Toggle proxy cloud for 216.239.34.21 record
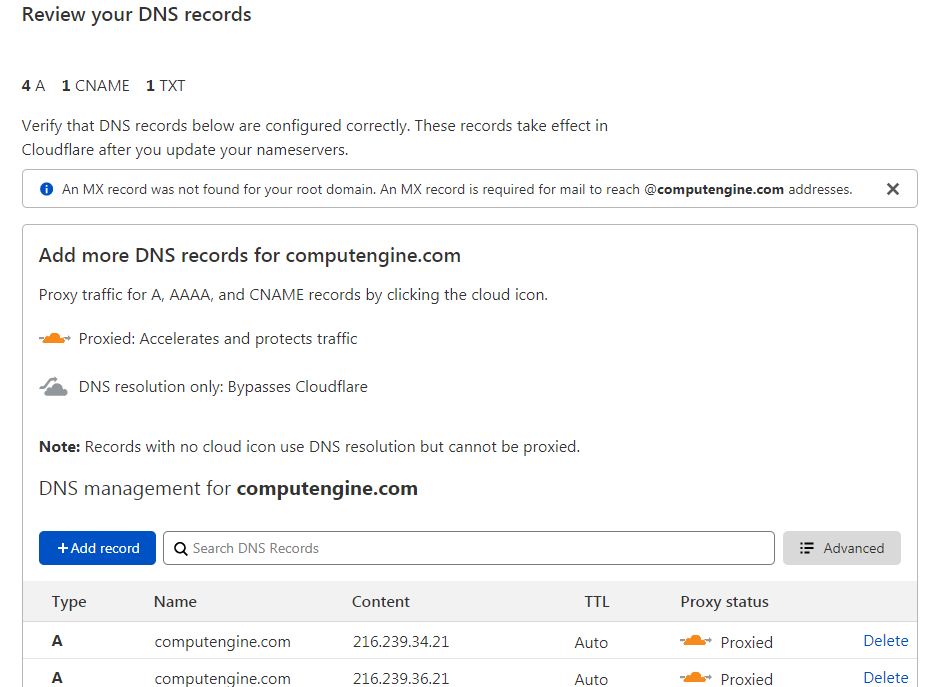The image size is (928, 687). pyautogui.click(x=696, y=641)
